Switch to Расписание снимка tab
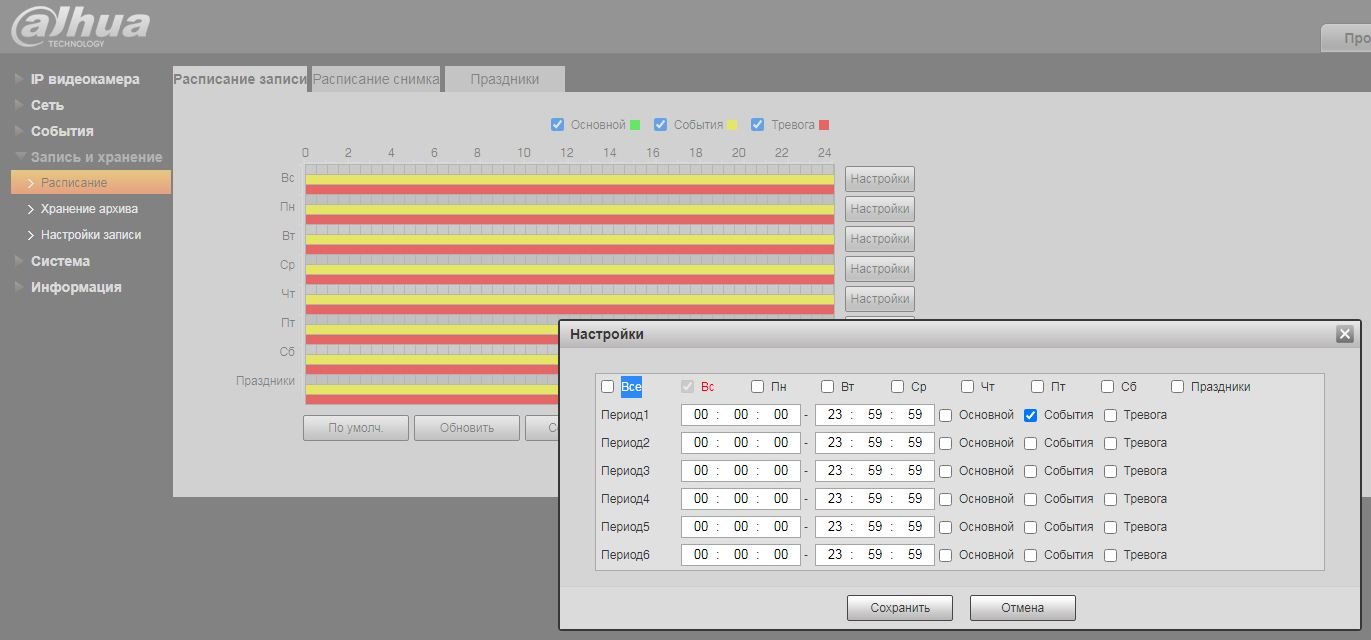 (376, 79)
